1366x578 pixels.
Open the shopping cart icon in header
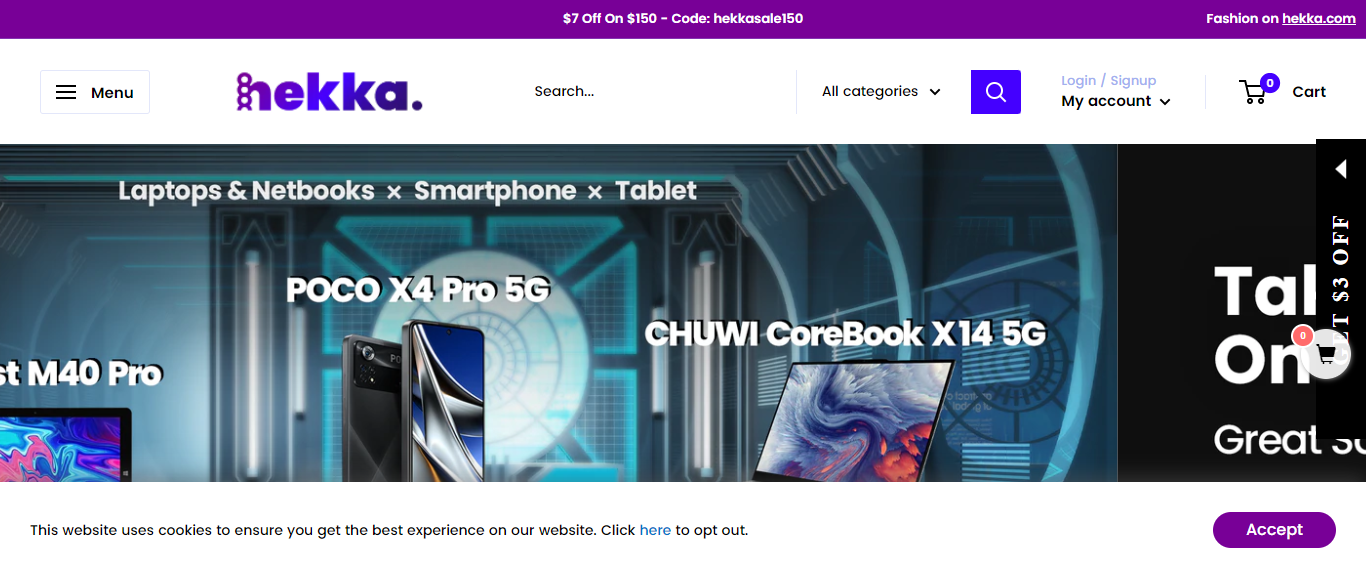(x=1252, y=92)
